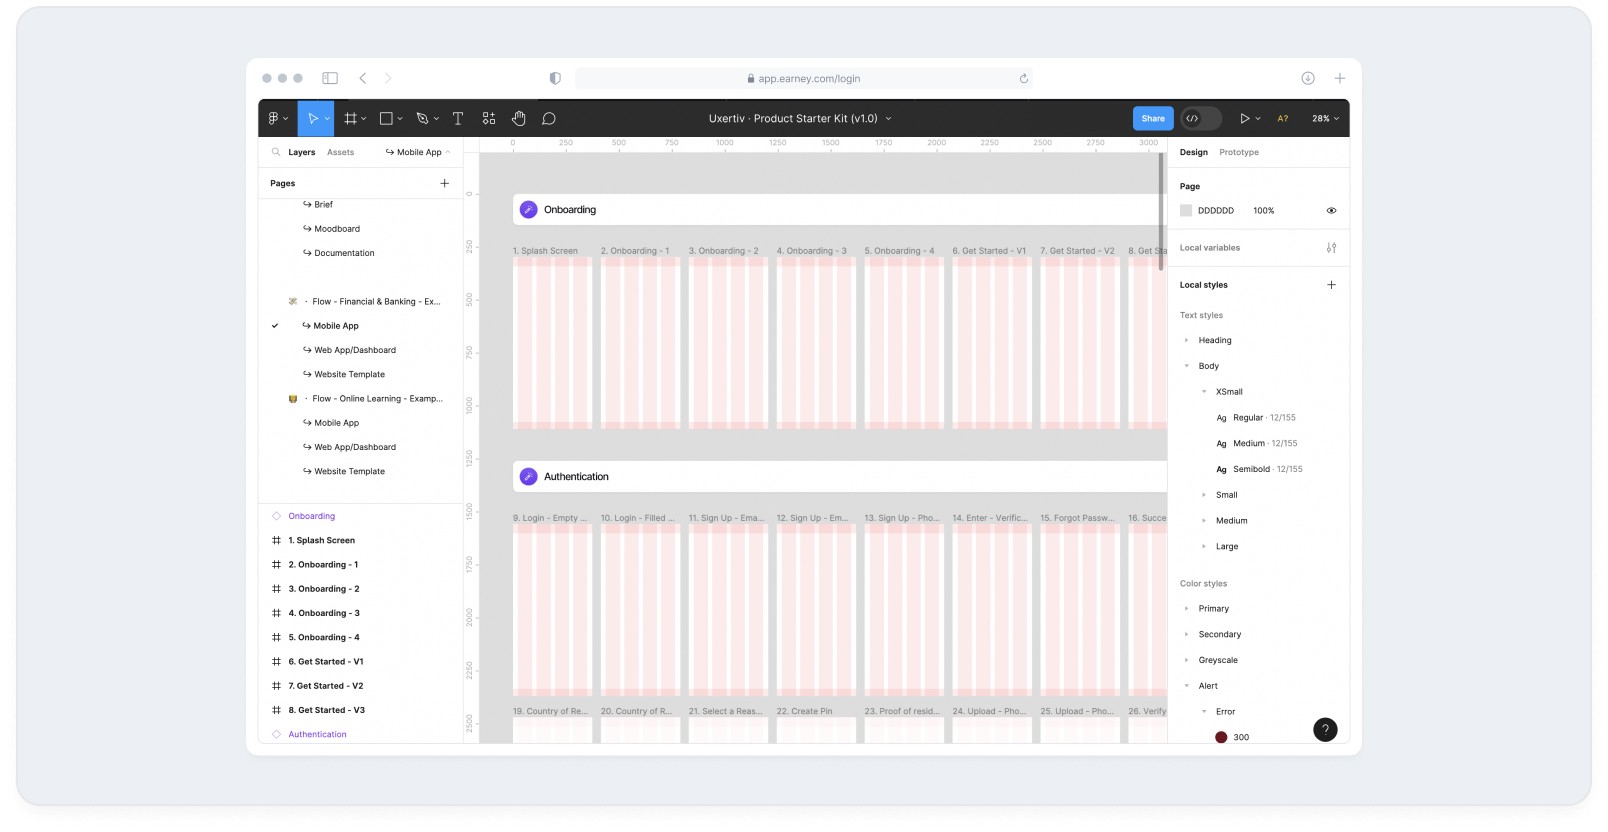1608x832 pixels.
Task: Click the Onboarding section pen icon on canvas
Action: pyautogui.click(x=528, y=210)
